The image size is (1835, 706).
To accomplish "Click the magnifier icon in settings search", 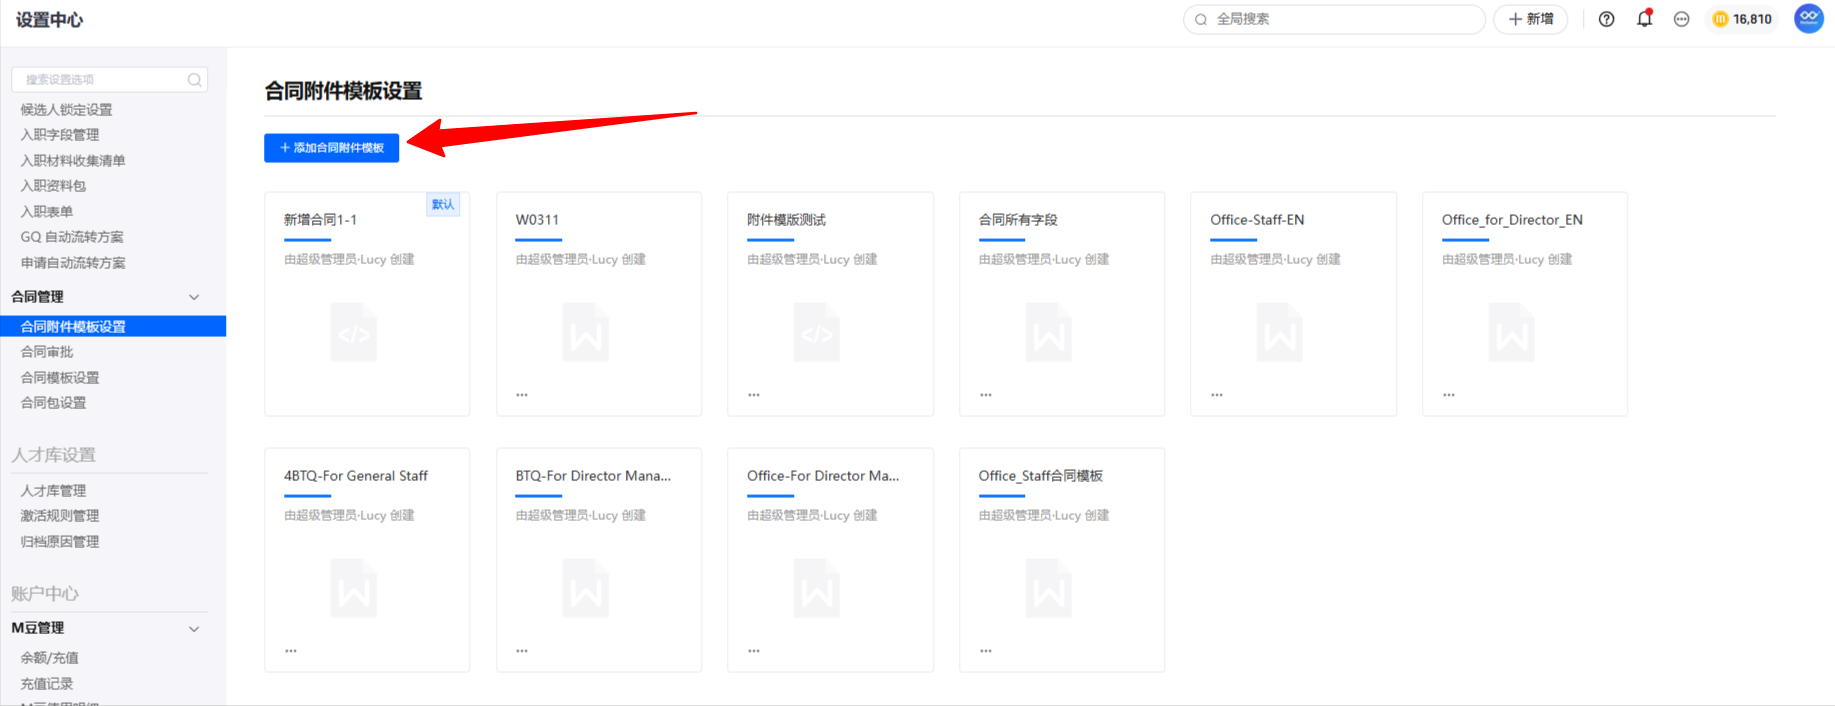I will [x=194, y=80].
